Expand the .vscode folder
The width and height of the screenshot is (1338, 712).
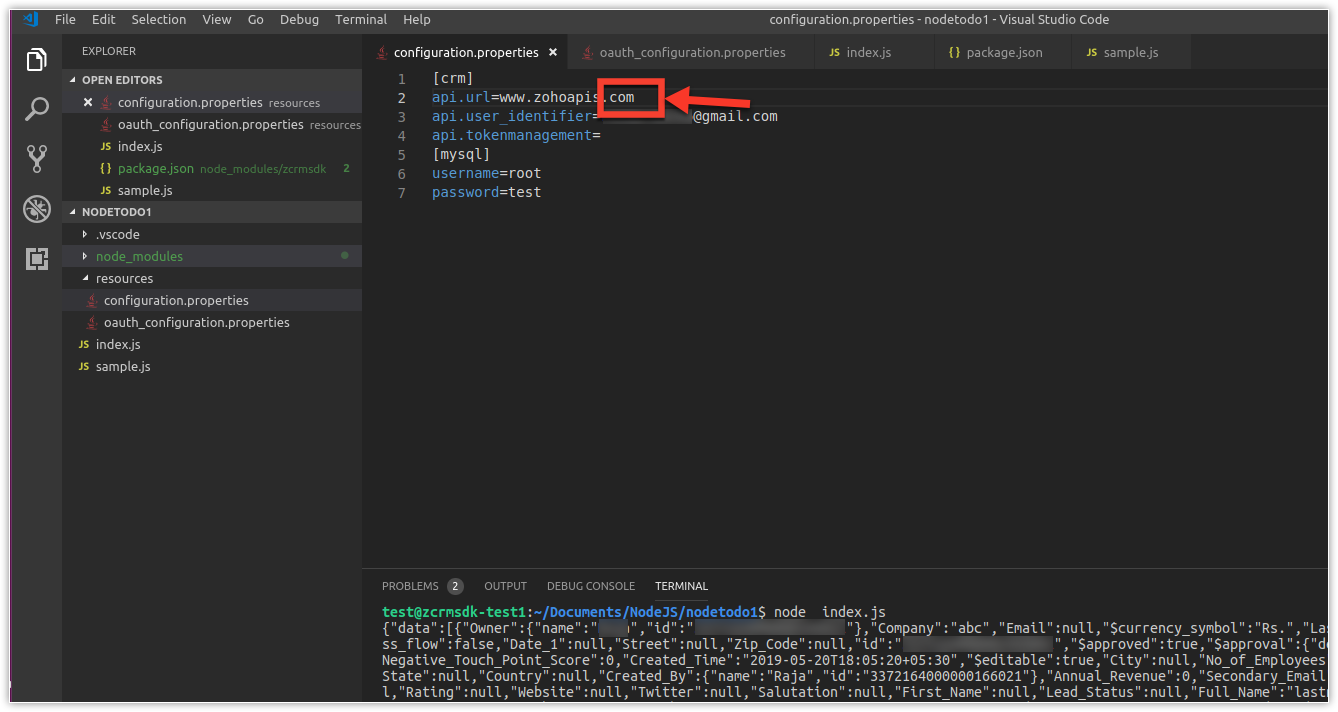(x=212, y=234)
